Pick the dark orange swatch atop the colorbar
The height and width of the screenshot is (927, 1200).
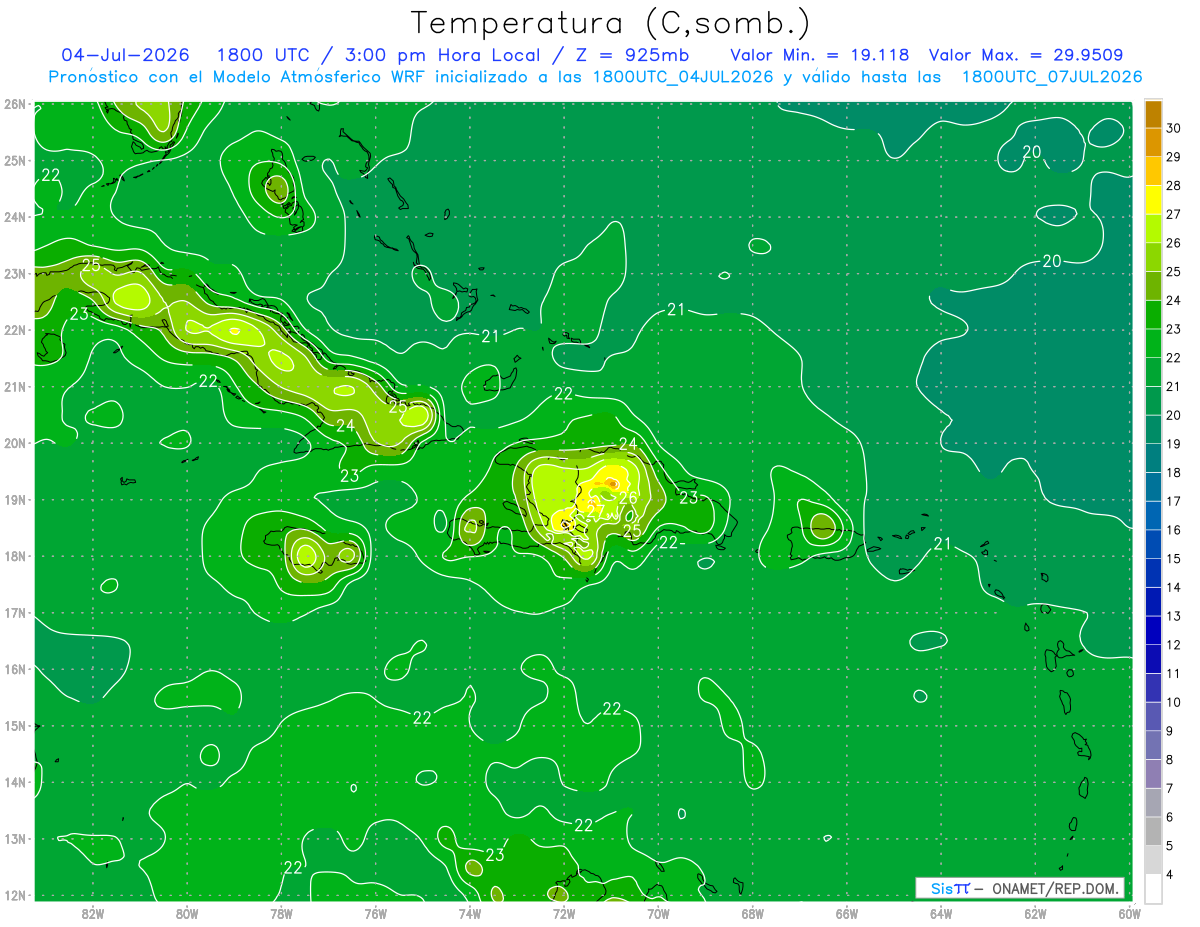click(x=1153, y=115)
